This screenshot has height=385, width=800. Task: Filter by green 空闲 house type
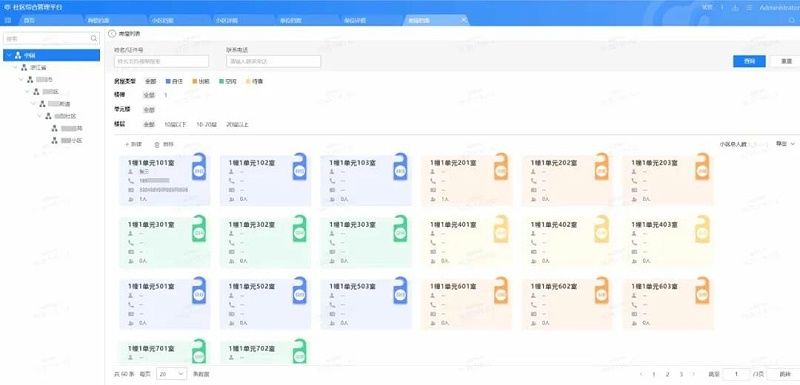[x=228, y=81]
